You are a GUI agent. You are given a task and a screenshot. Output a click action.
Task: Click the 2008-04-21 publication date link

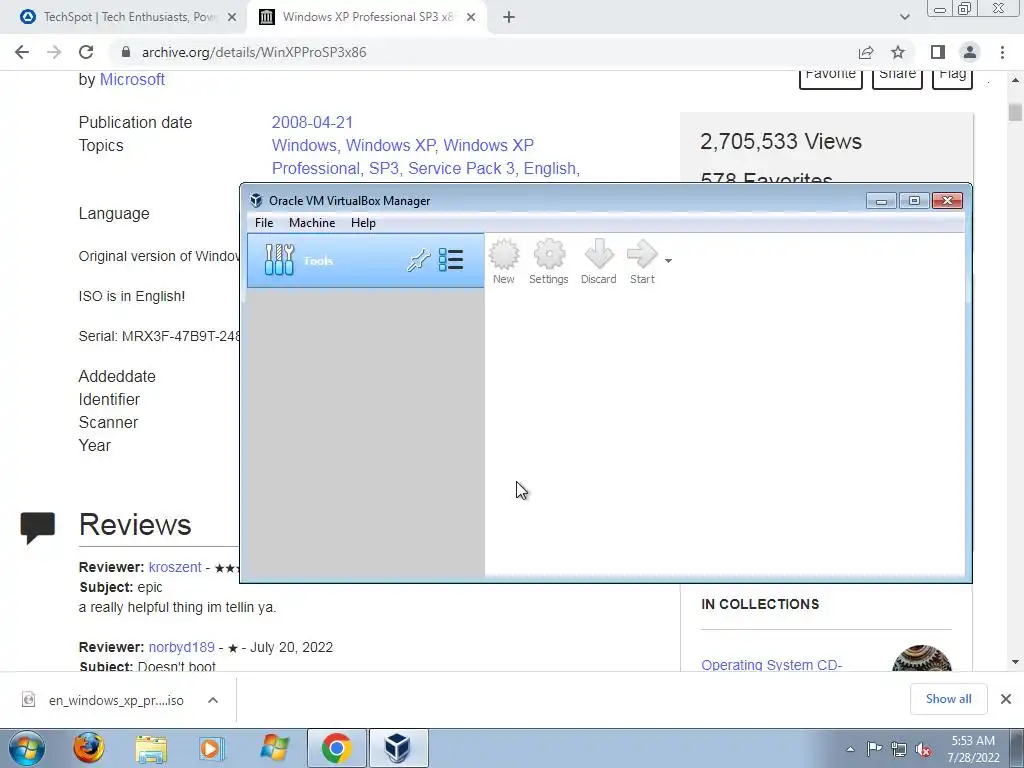point(312,122)
